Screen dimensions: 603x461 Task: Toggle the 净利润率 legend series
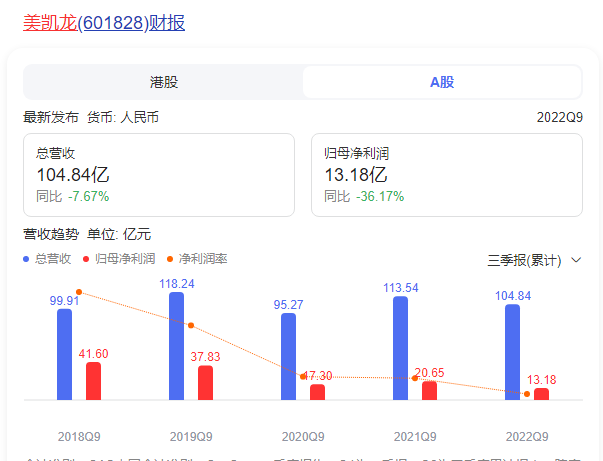pos(203,259)
